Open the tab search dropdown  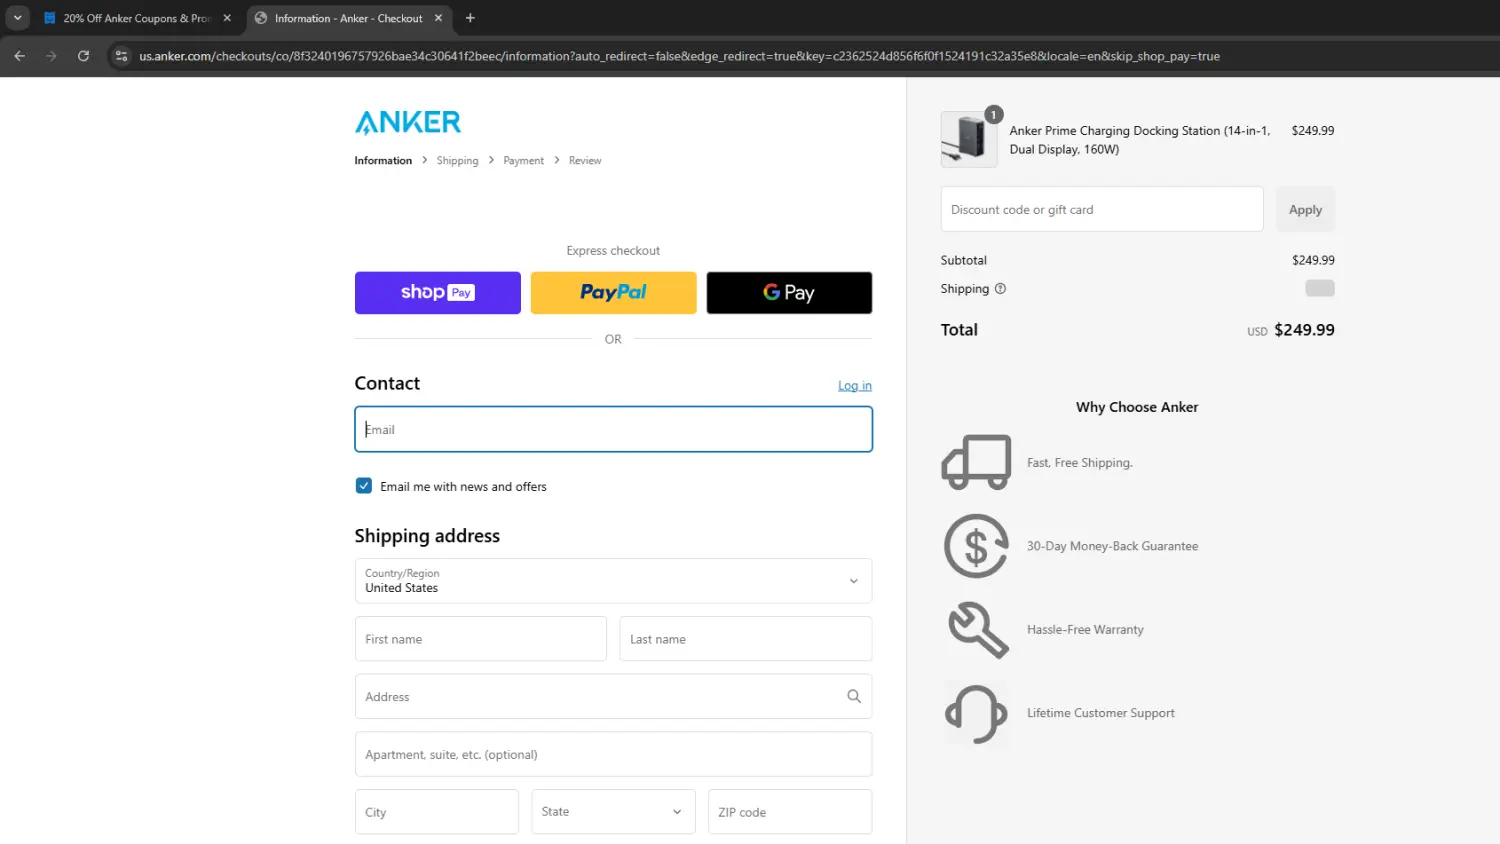[x=17, y=18]
